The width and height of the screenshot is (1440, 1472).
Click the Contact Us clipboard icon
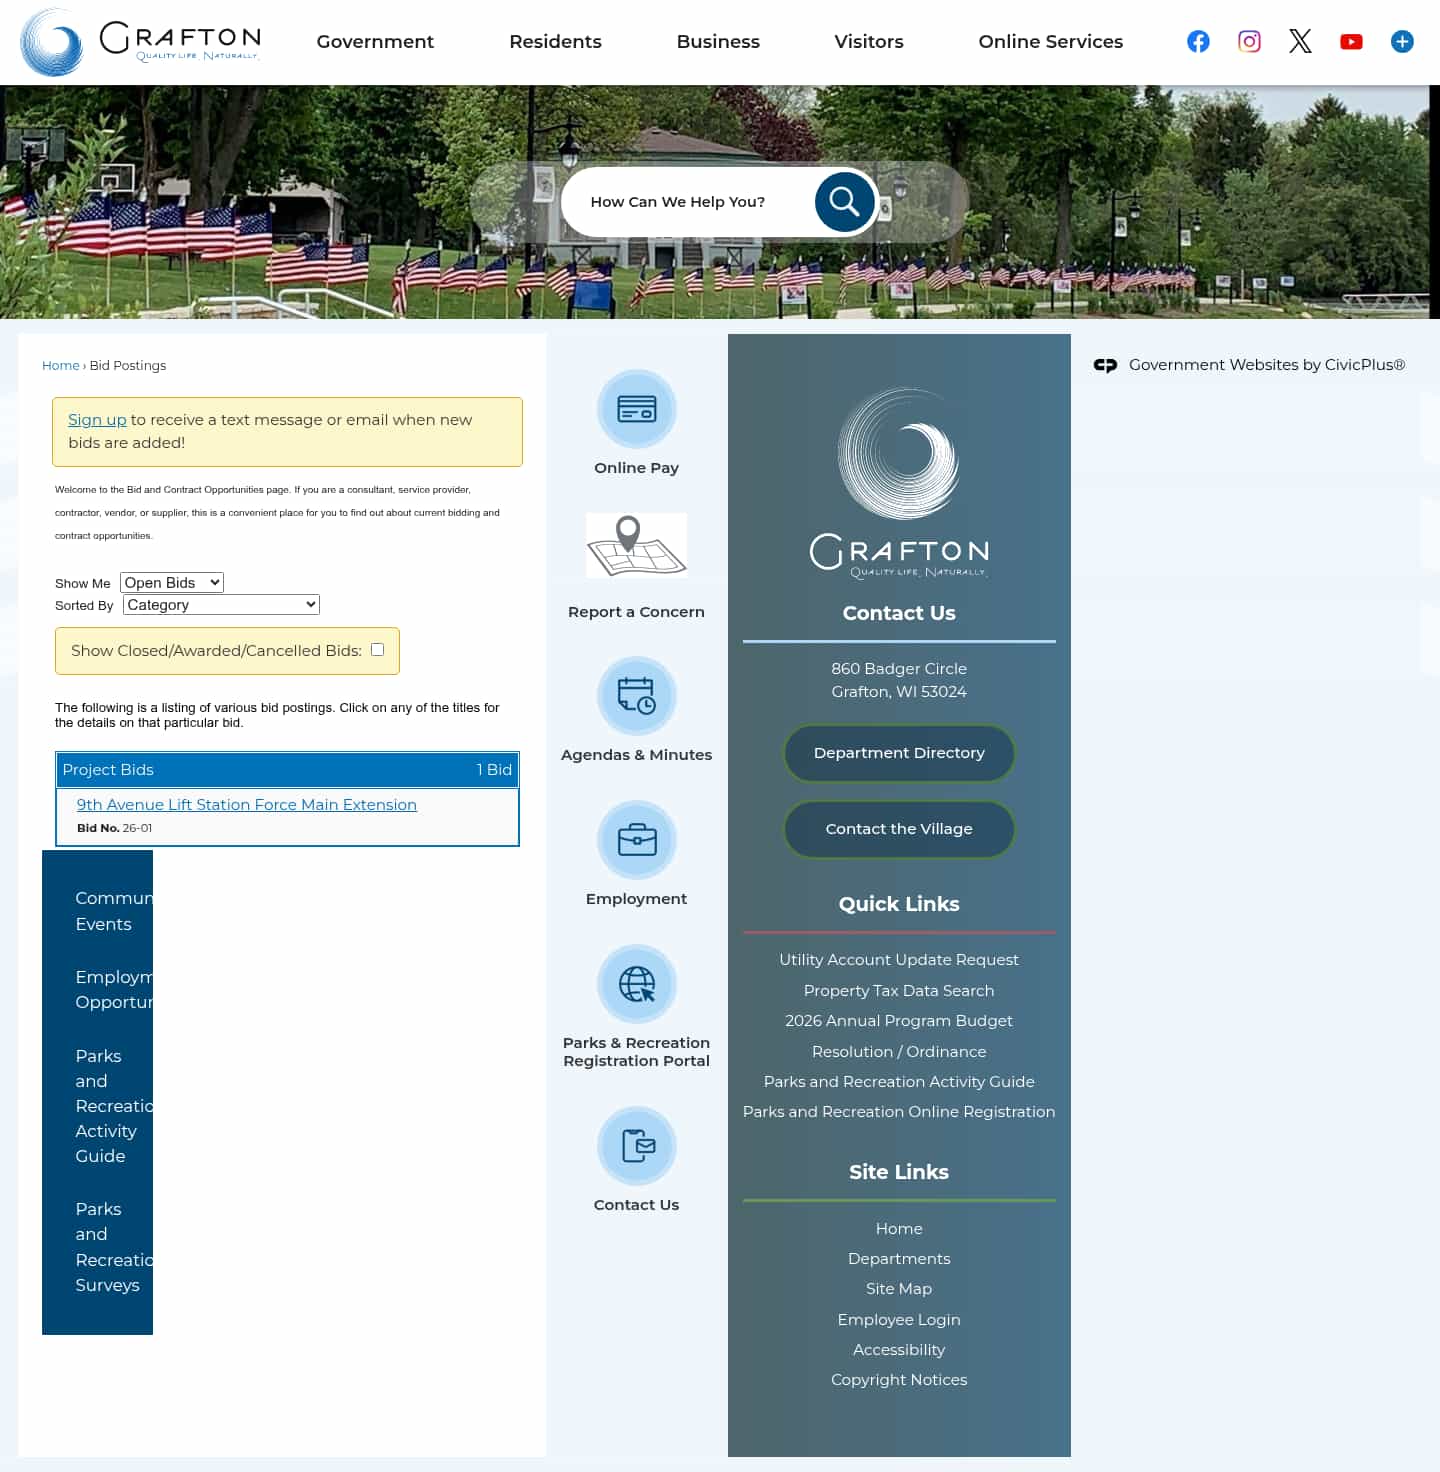click(636, 1147)
